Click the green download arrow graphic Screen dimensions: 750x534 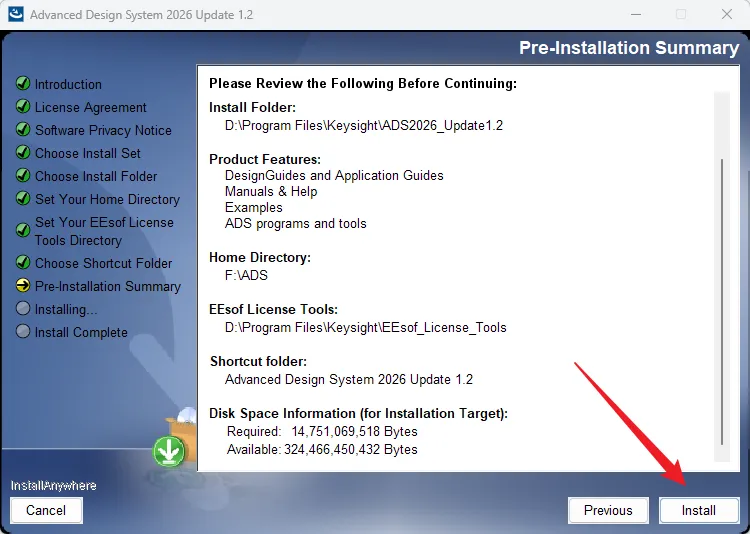point(169,452)
